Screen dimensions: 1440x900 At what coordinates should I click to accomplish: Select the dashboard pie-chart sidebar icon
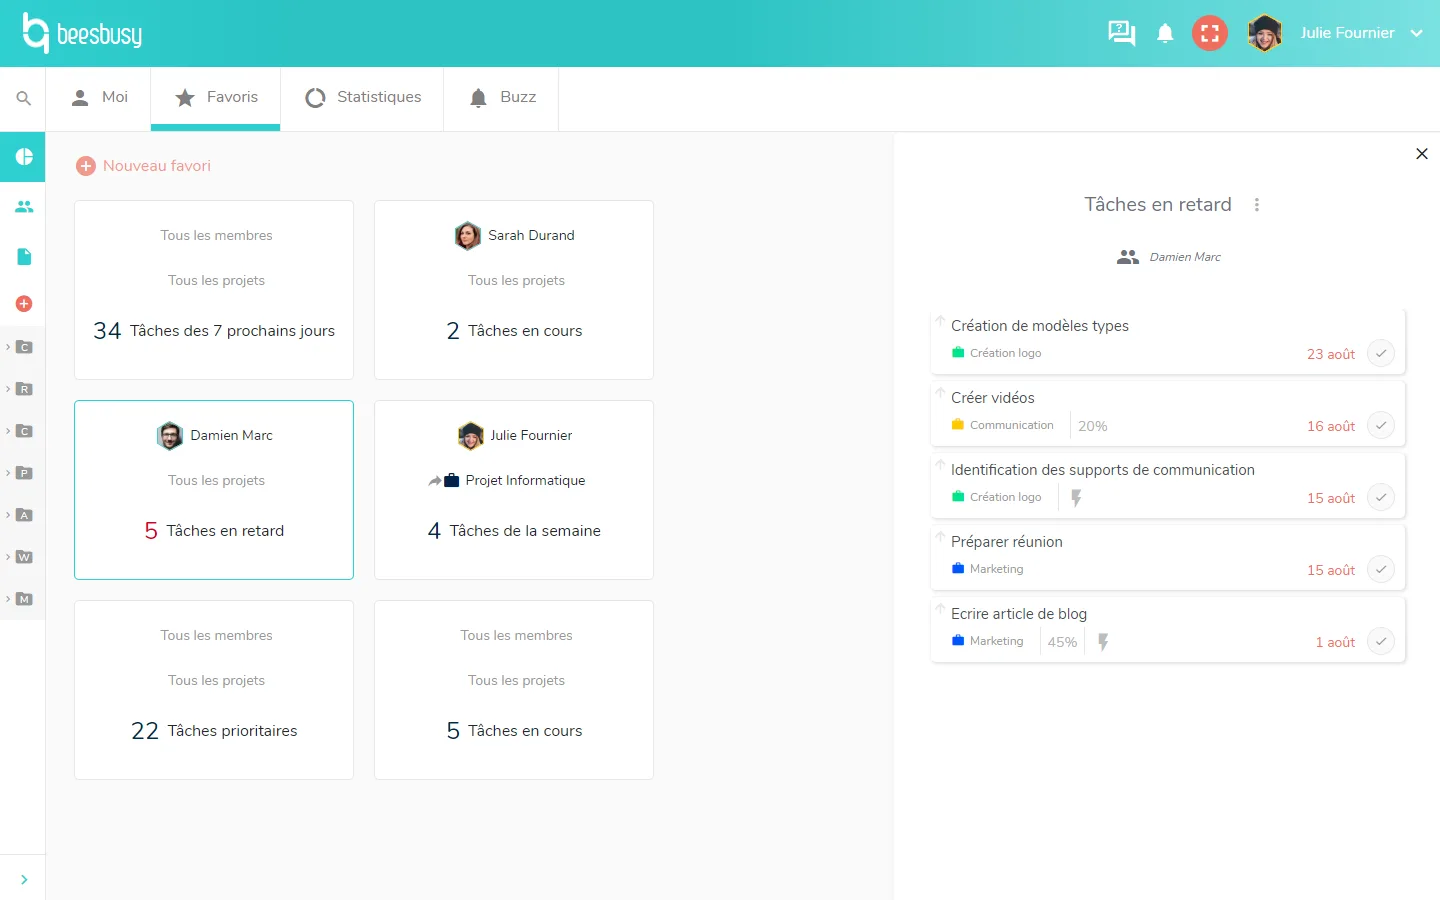24,157
